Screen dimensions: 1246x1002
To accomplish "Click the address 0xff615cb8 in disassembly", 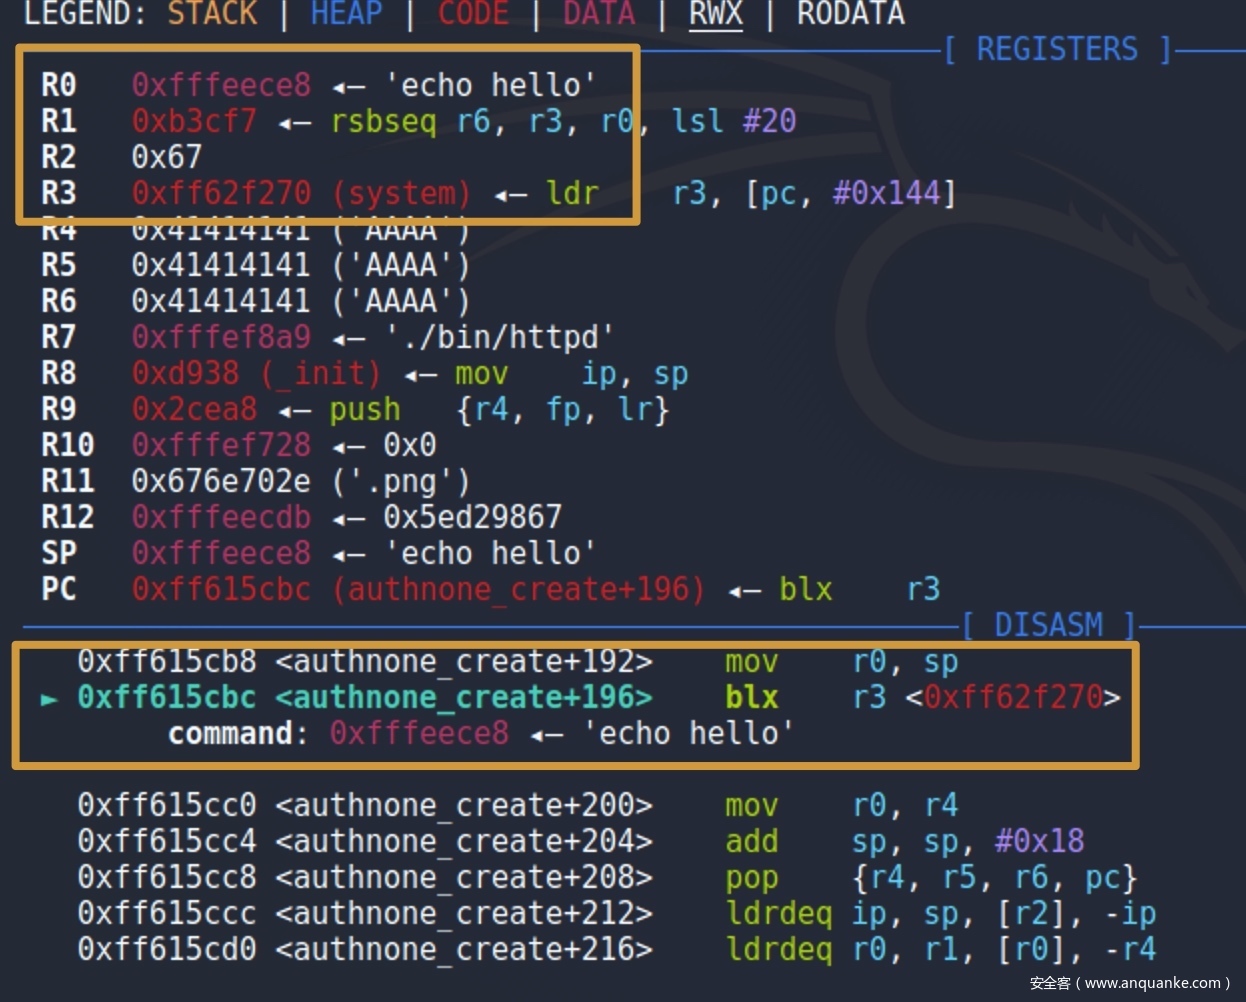I will [x=167, y=662].
